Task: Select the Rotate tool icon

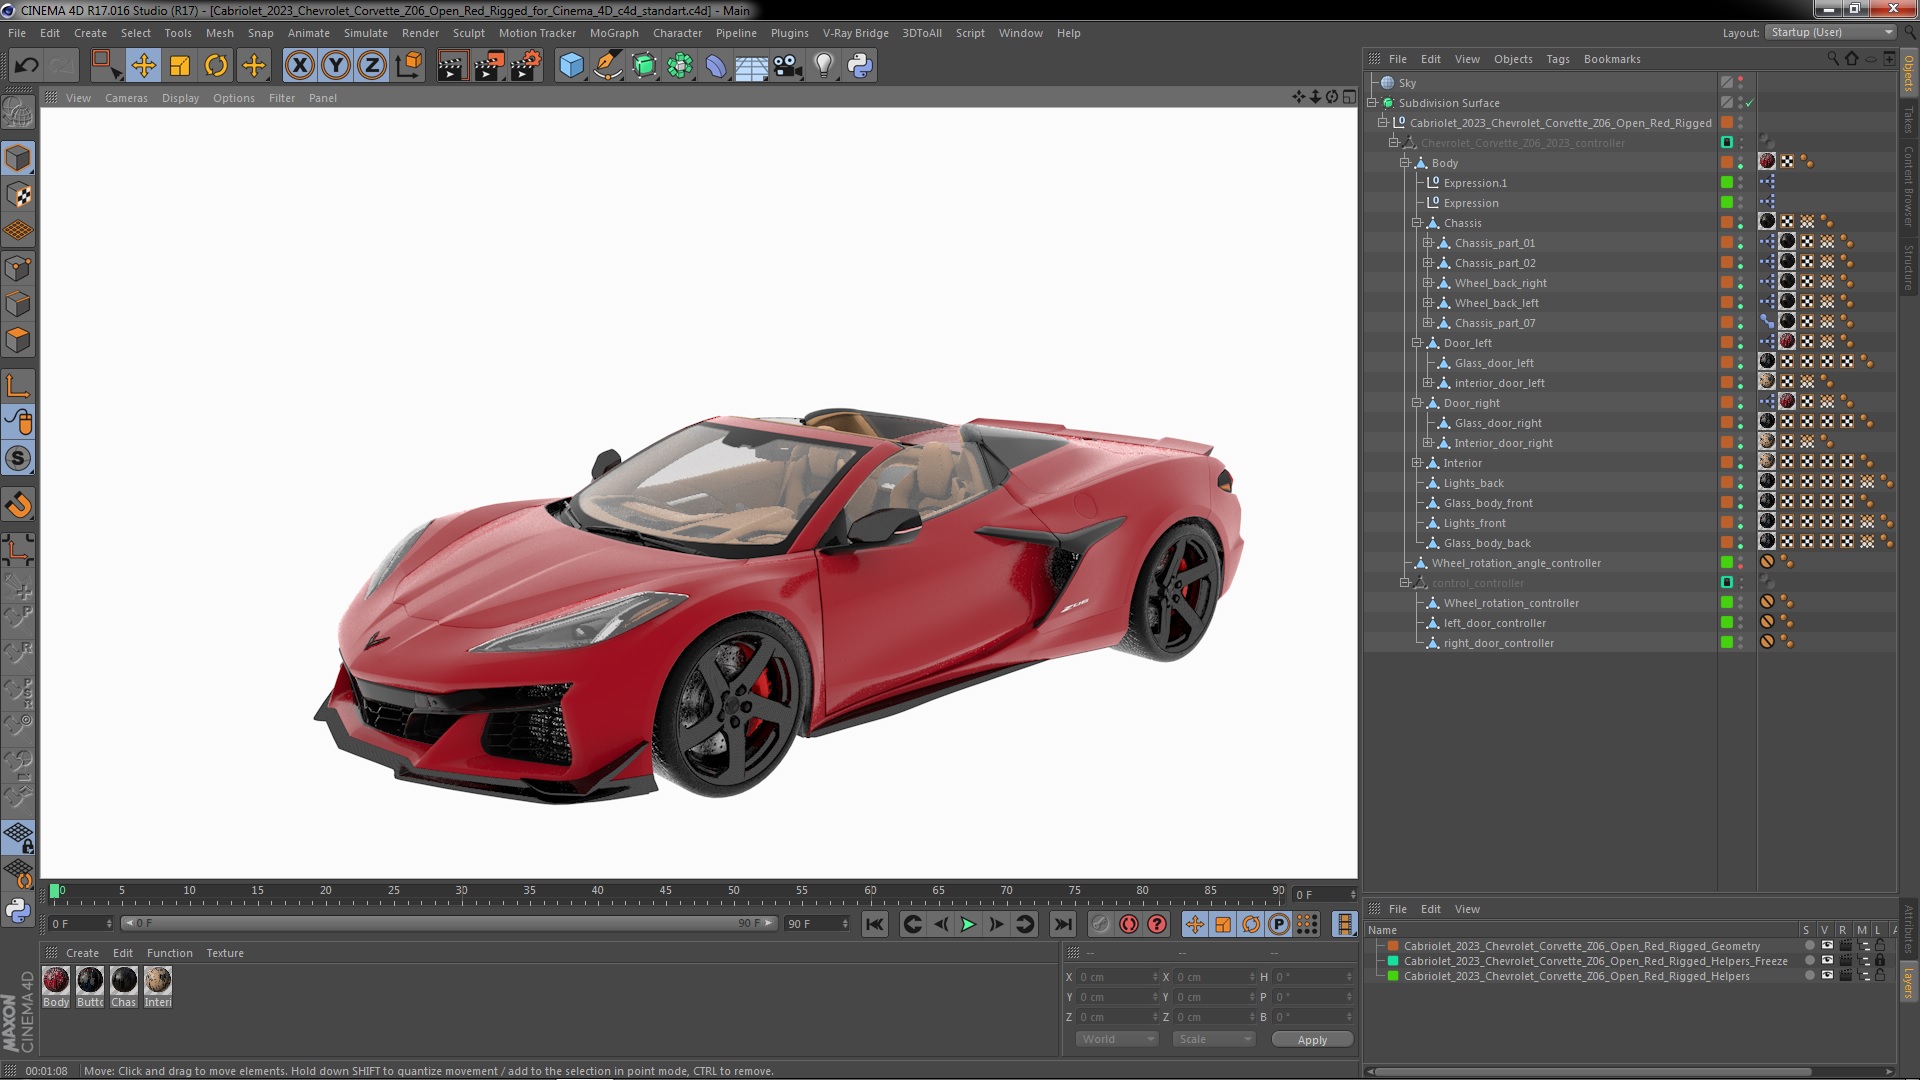Action: pyautogui.click(x=216, y=66)
